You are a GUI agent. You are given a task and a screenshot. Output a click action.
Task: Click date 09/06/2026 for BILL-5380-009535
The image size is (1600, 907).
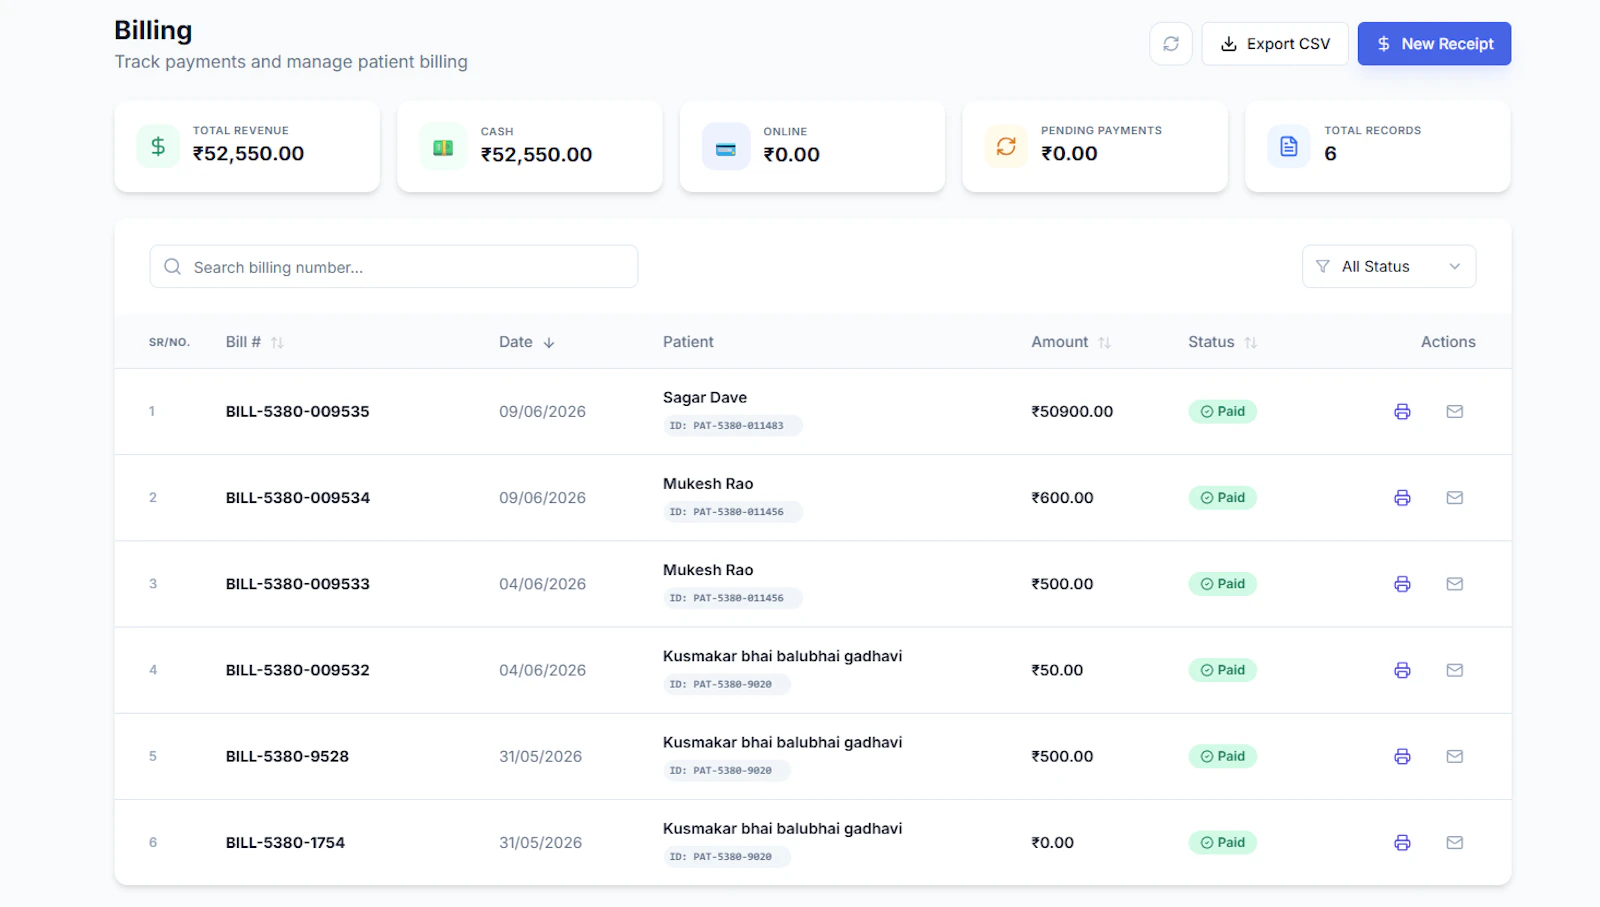click(x=542, y=412)
